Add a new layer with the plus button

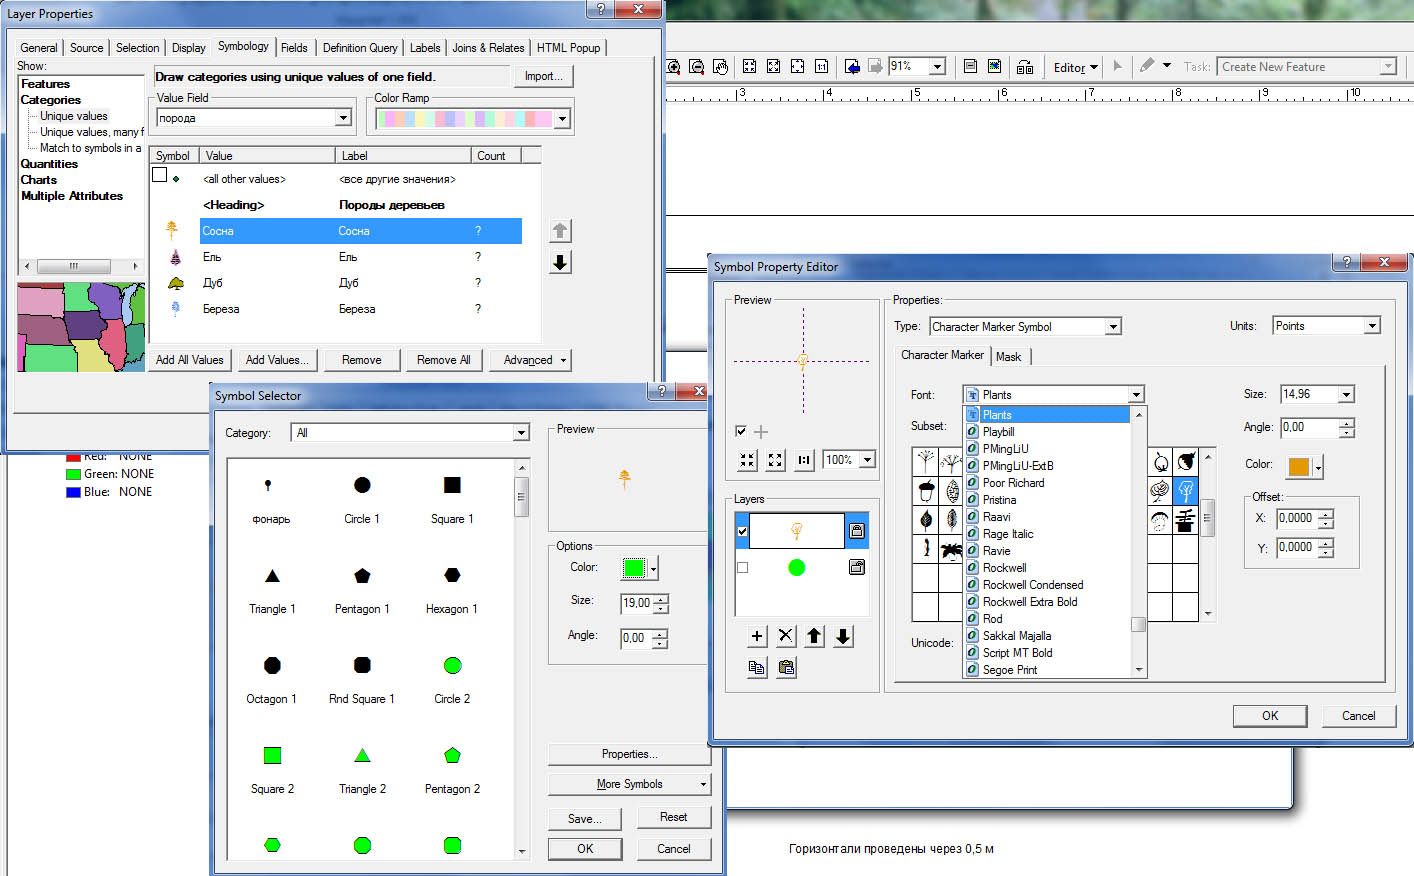[757, 636]
